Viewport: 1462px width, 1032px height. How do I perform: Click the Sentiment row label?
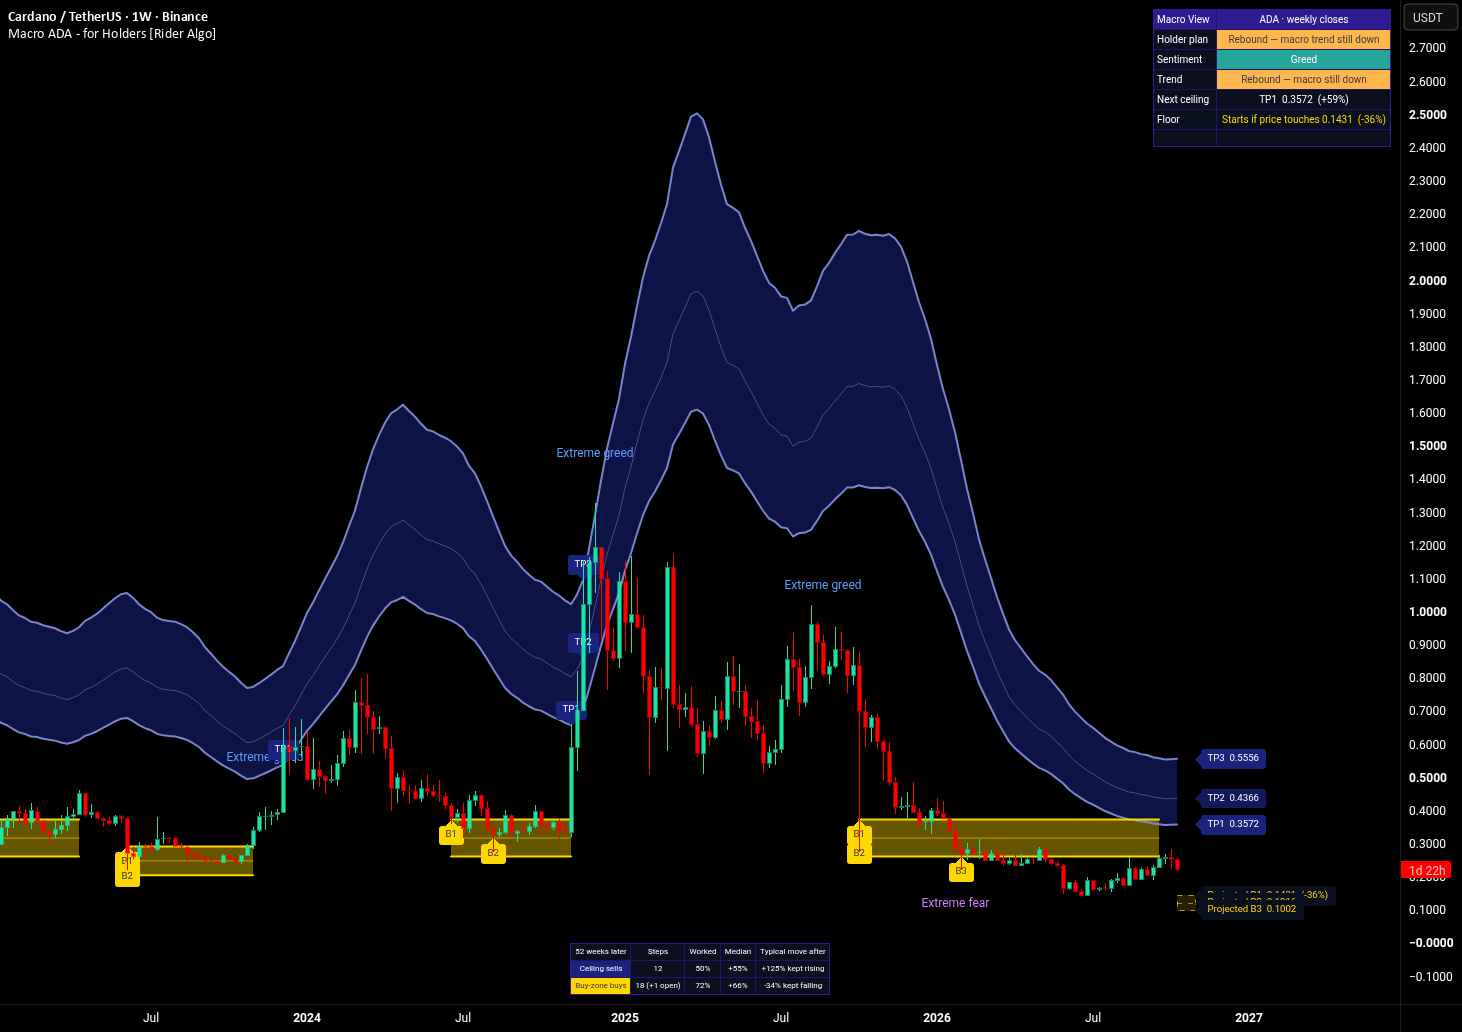(x=1184, y=59)
